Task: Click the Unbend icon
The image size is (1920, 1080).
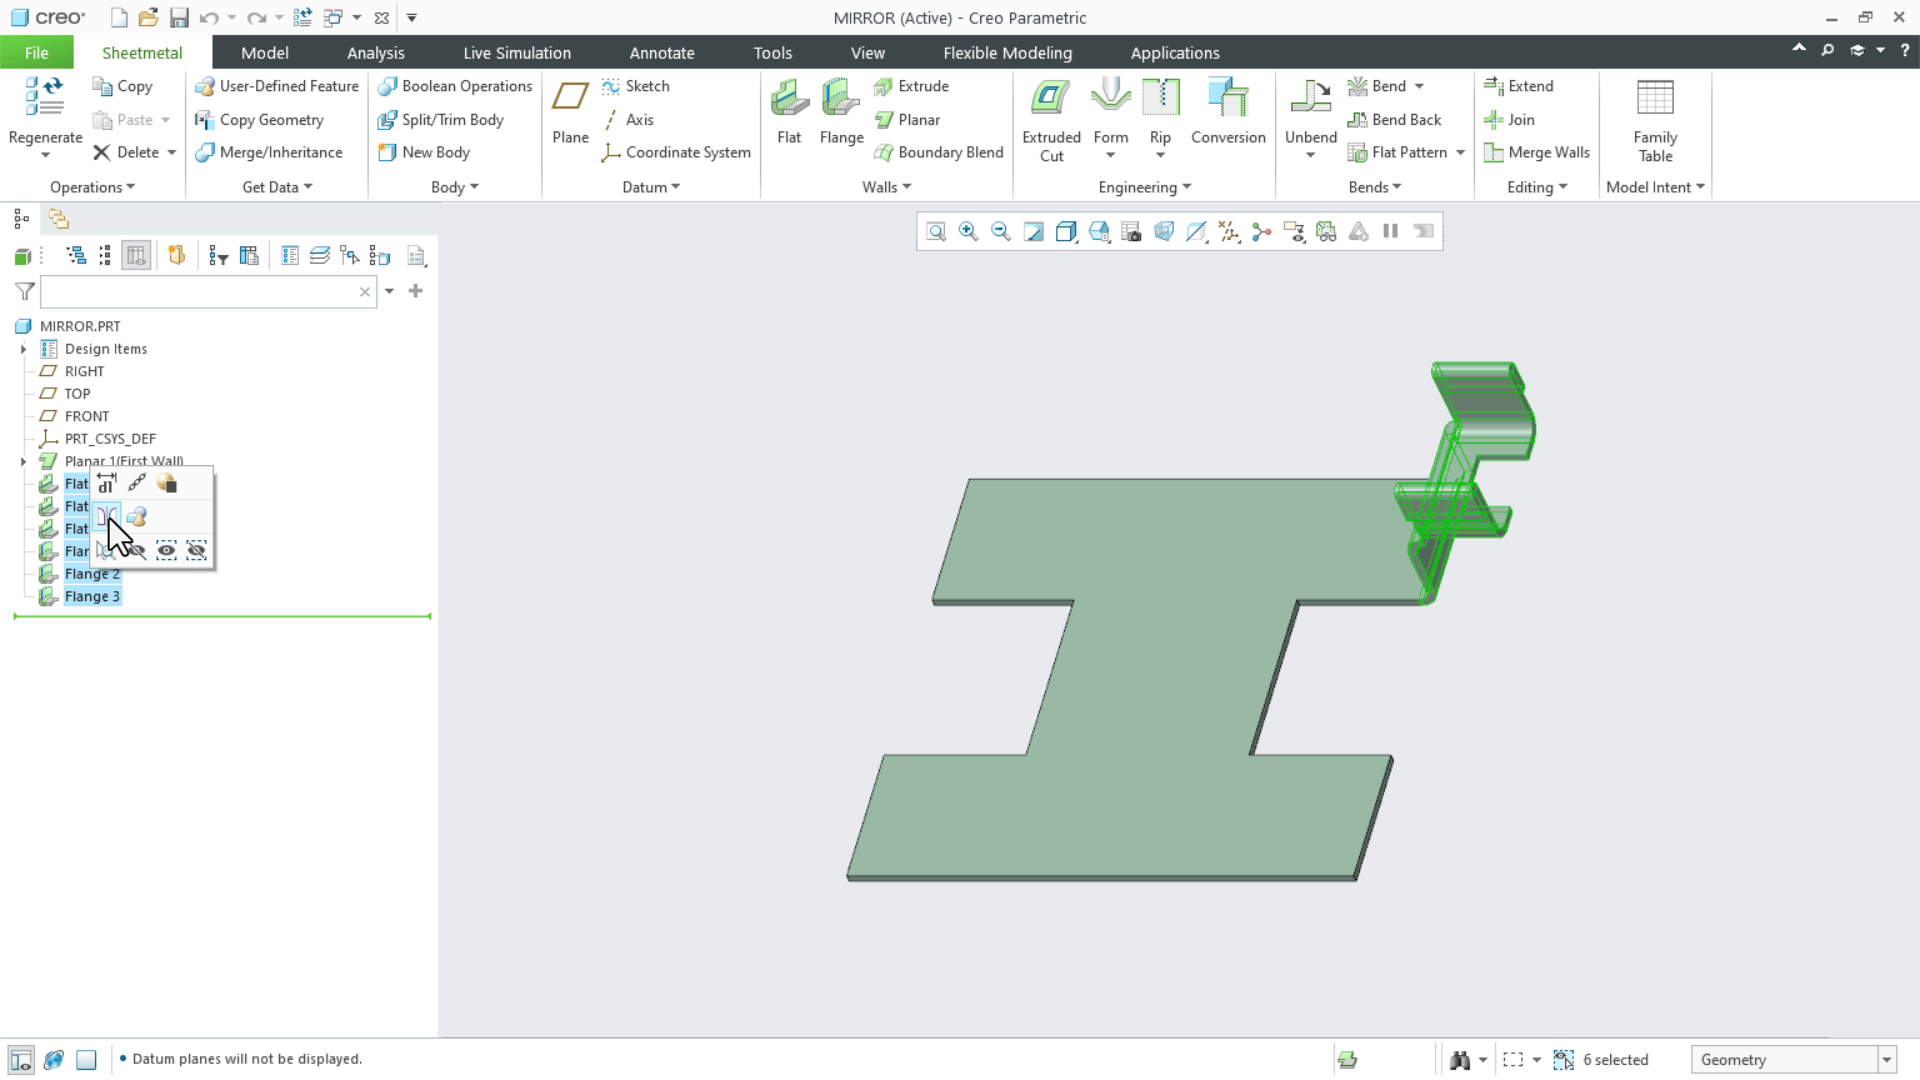Action: point(1310,99)
